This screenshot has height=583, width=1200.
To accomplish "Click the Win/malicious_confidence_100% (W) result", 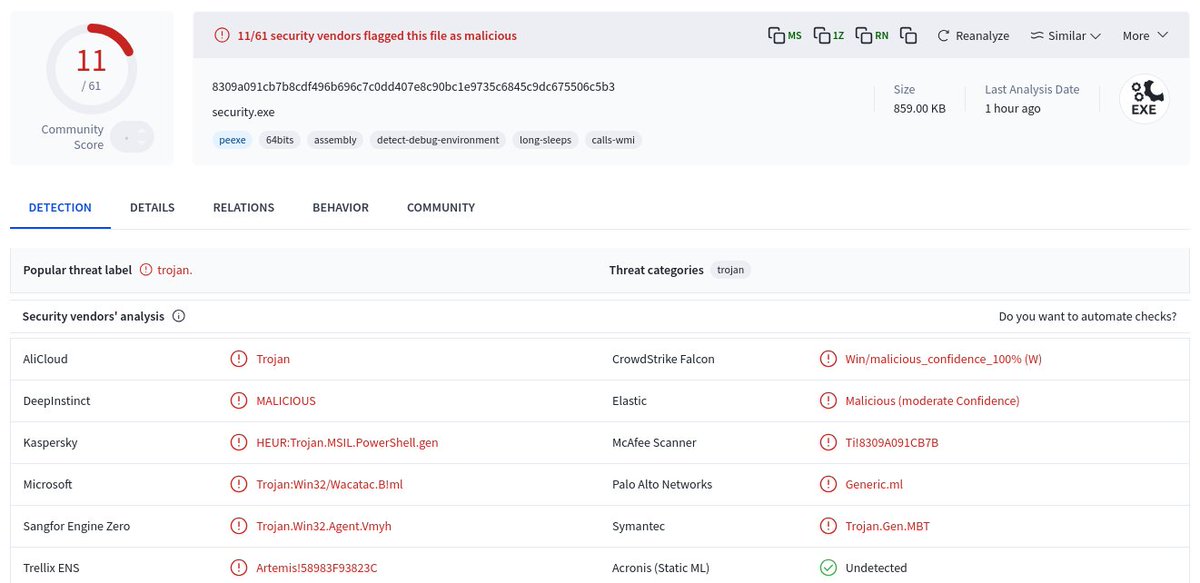I will (x=943, y=358).
